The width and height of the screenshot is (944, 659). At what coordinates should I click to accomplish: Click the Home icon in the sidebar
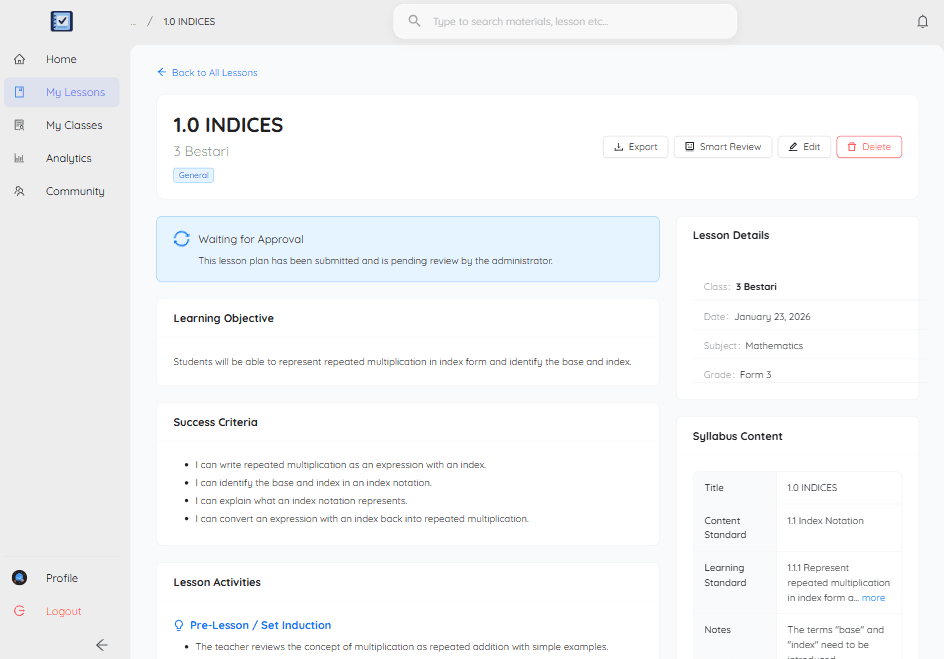click(x=18, y=59)
